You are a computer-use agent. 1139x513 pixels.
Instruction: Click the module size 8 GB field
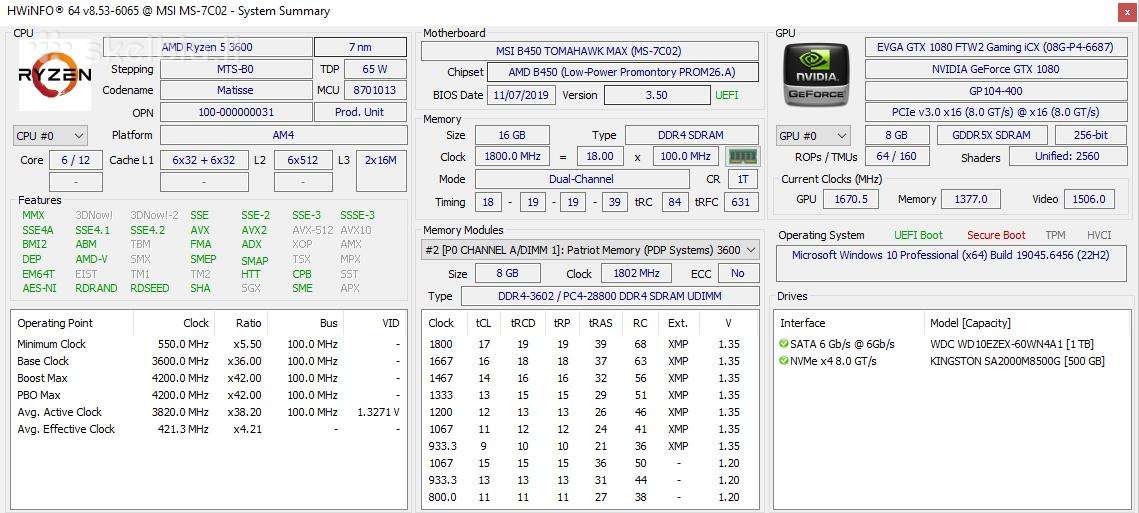(x=508, y=273)
